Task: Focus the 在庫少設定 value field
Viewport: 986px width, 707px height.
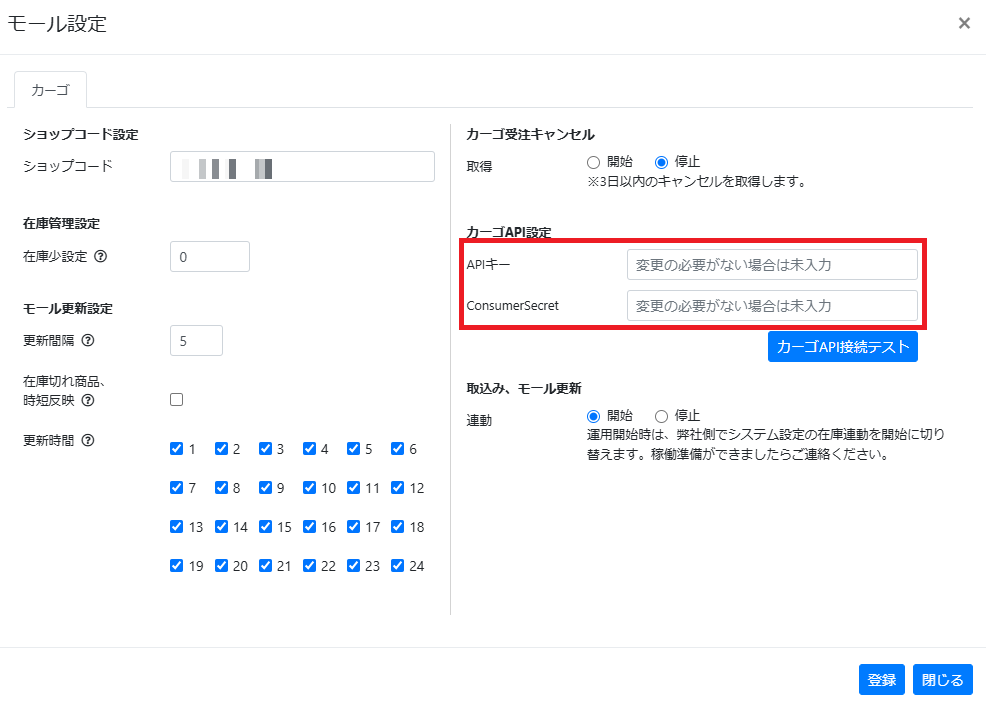Action: pyautogui.click(x=210, y=257)
